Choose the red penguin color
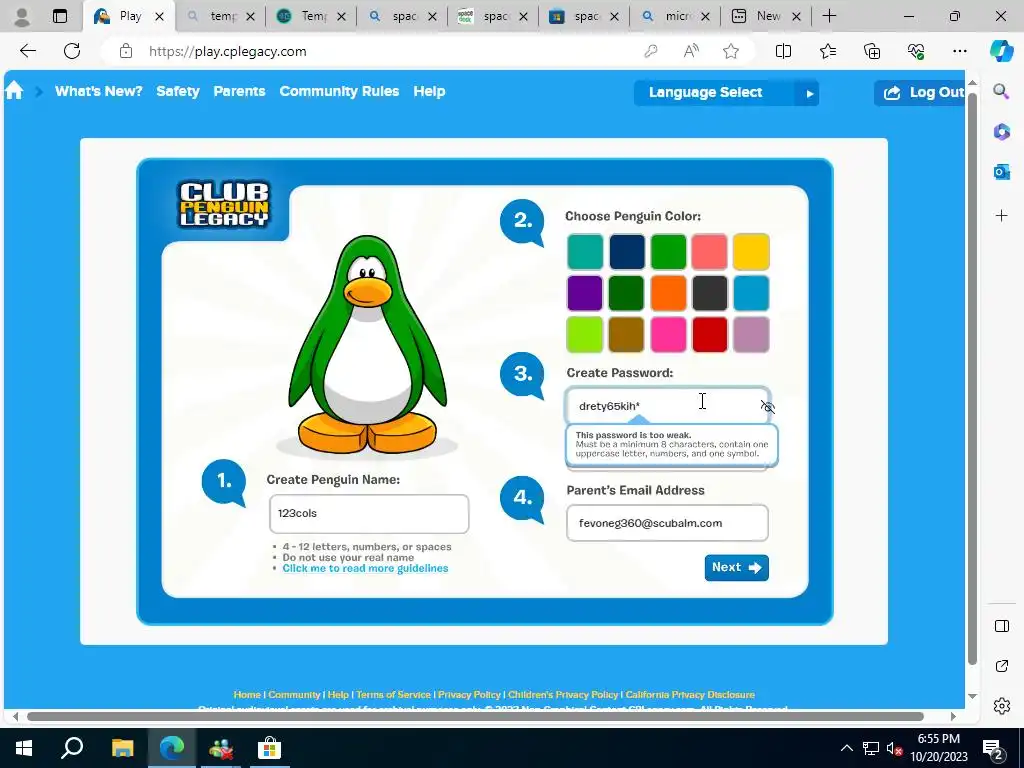 click(x=709, y=334)
